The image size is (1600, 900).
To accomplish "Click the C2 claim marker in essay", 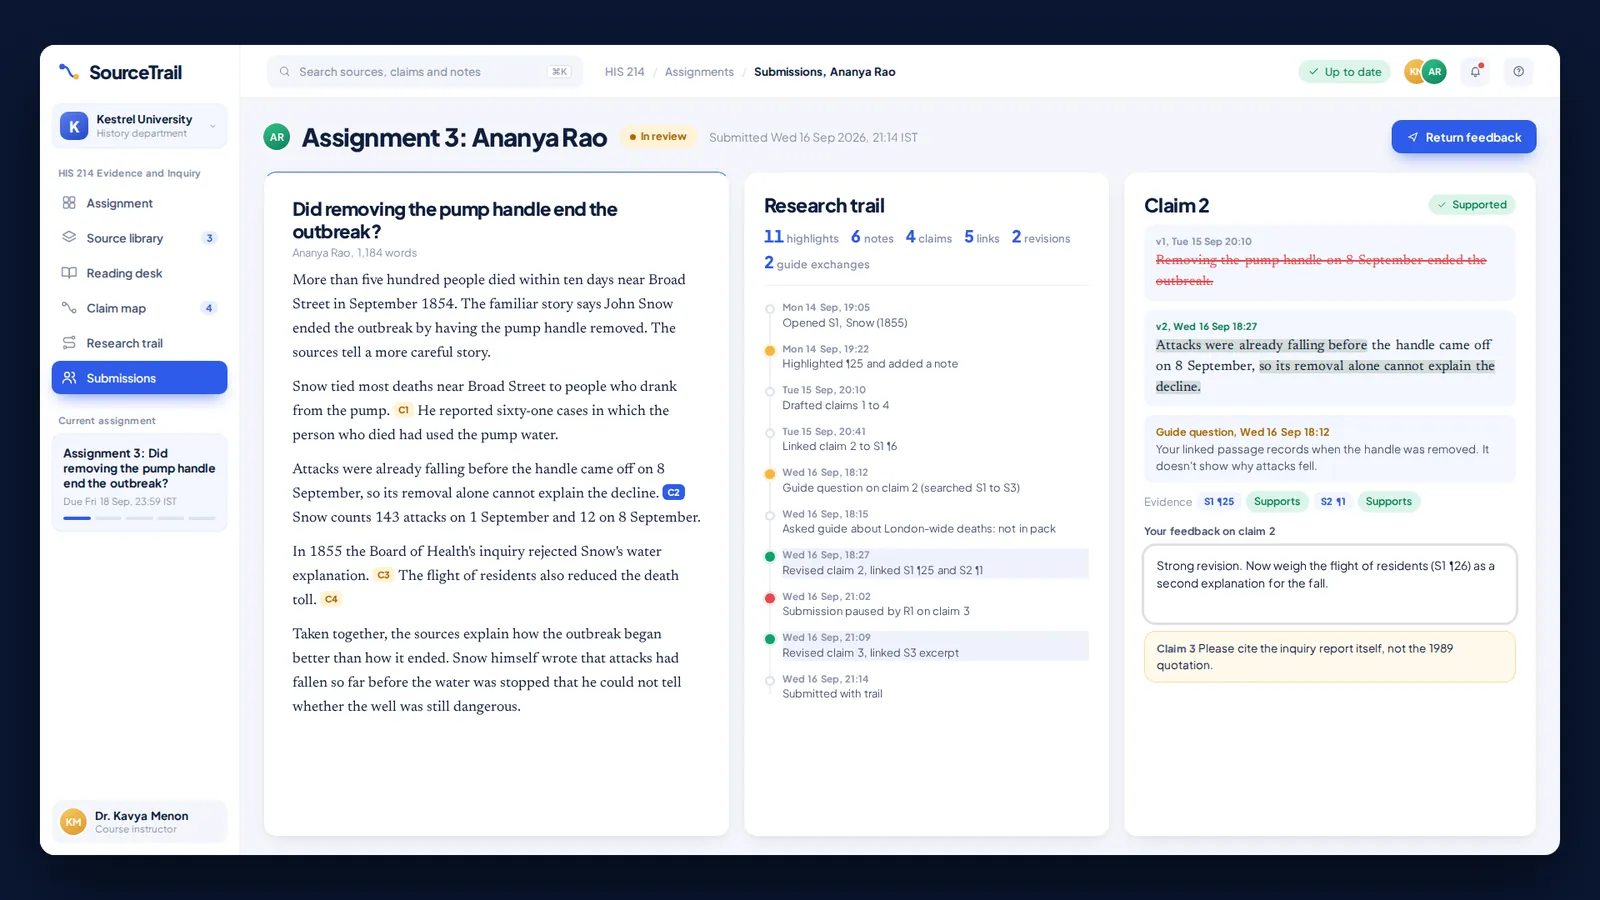I will pyautogui.click(x=674, y=492).
